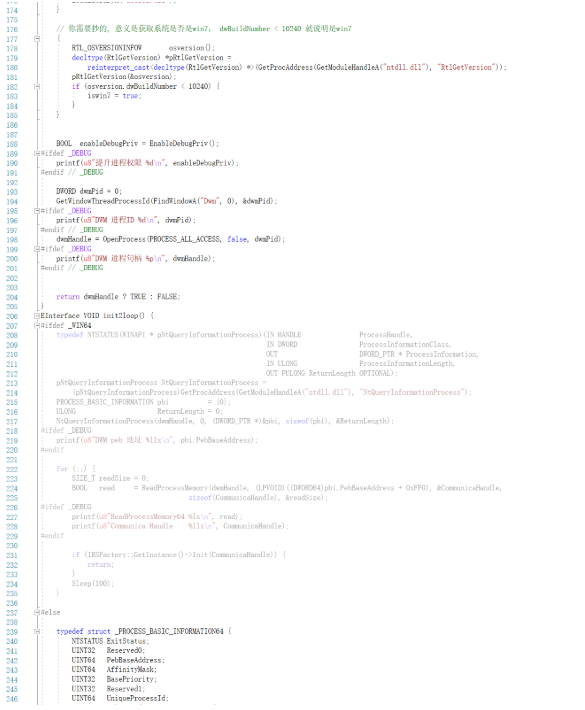Click the "RtlGetVersion" string literal

[x=466, y=67]
